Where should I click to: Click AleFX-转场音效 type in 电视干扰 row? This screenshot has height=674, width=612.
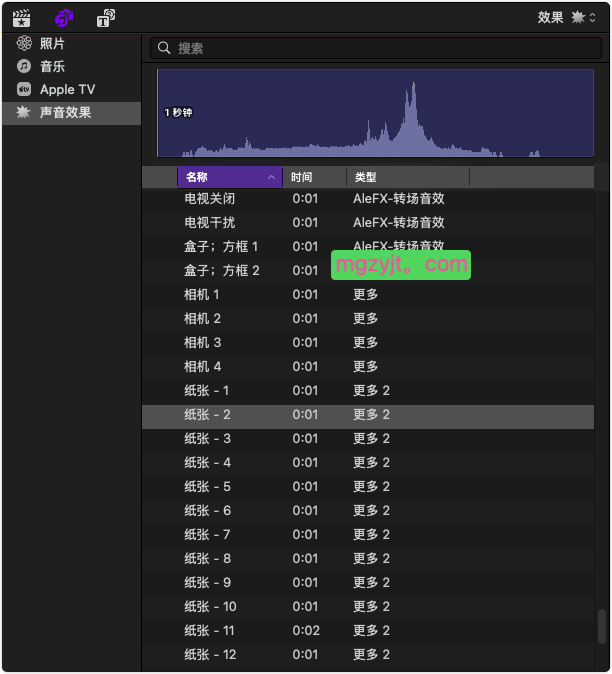[x=398, y=223]
